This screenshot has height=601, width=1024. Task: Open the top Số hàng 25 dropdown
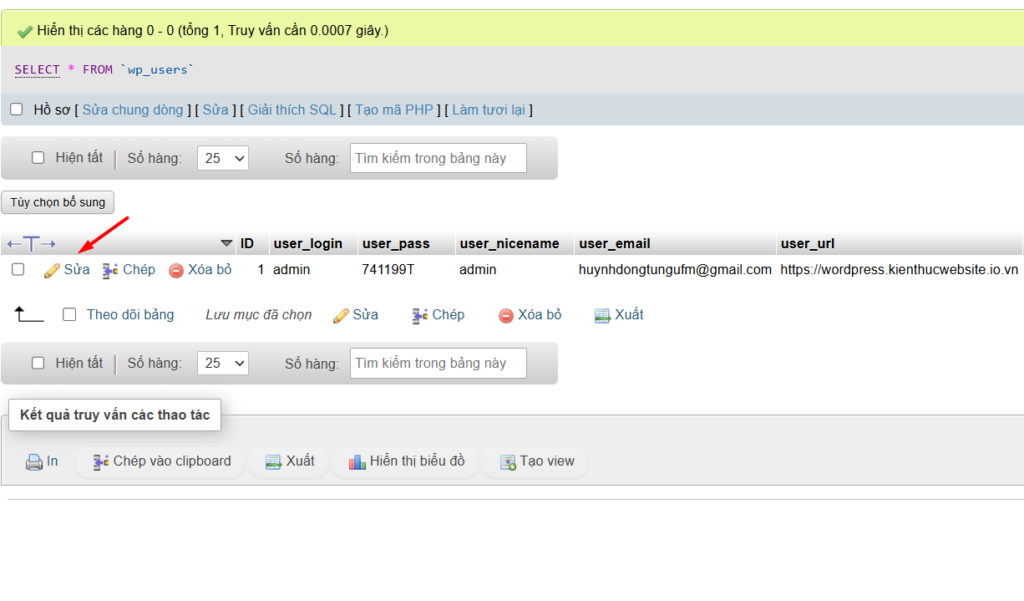coord(223,158)
